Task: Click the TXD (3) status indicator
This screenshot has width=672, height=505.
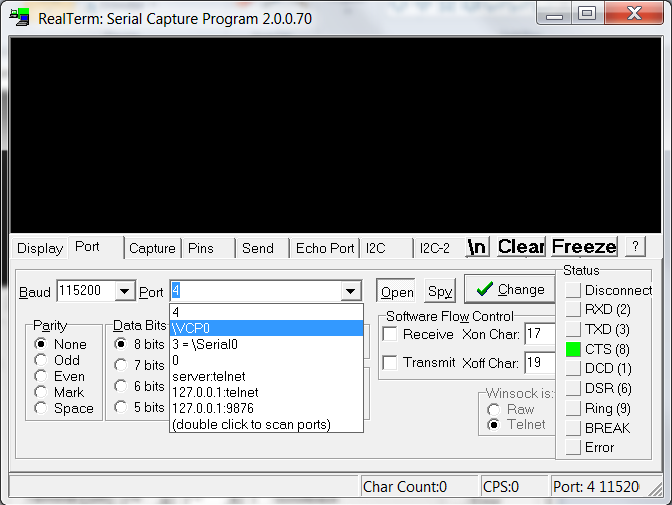Action: point(573,330)
